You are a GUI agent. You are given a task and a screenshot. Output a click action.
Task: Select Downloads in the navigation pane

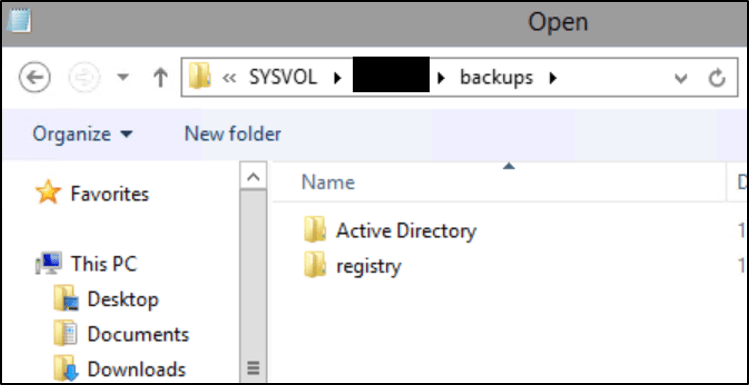coord(136,369)
